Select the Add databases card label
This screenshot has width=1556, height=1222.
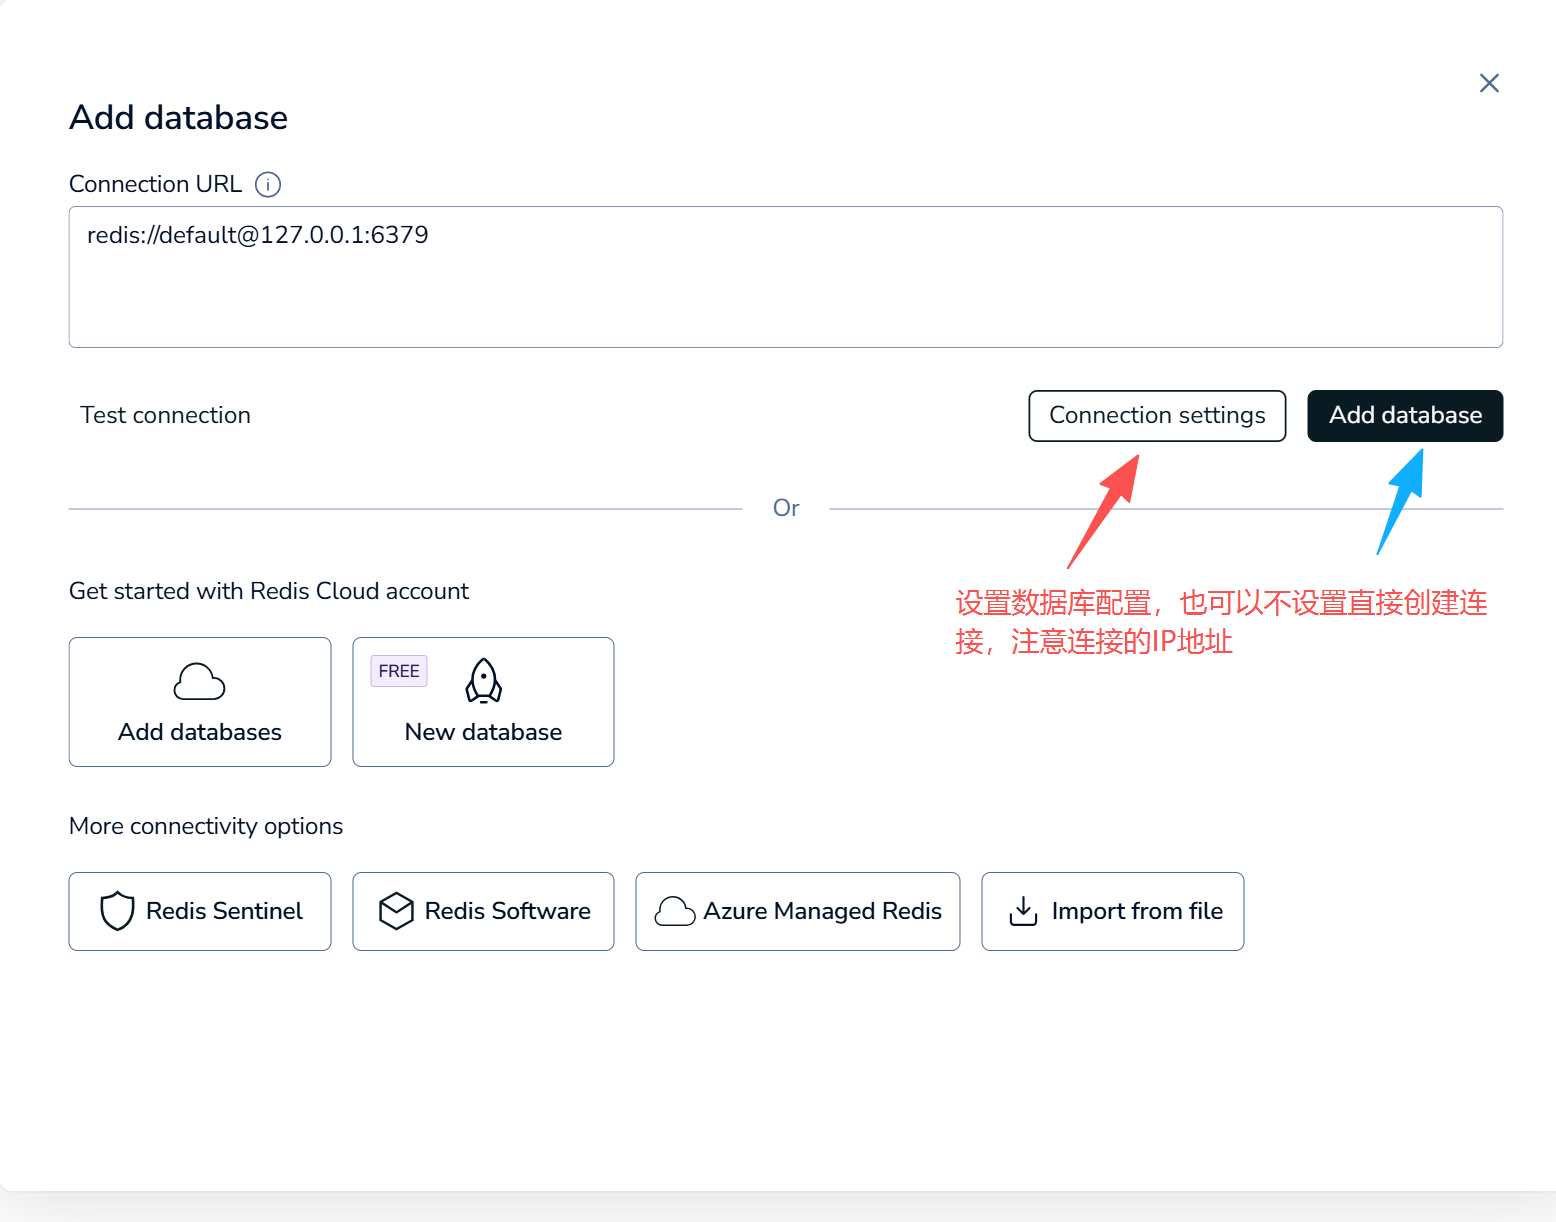point(200,732)
